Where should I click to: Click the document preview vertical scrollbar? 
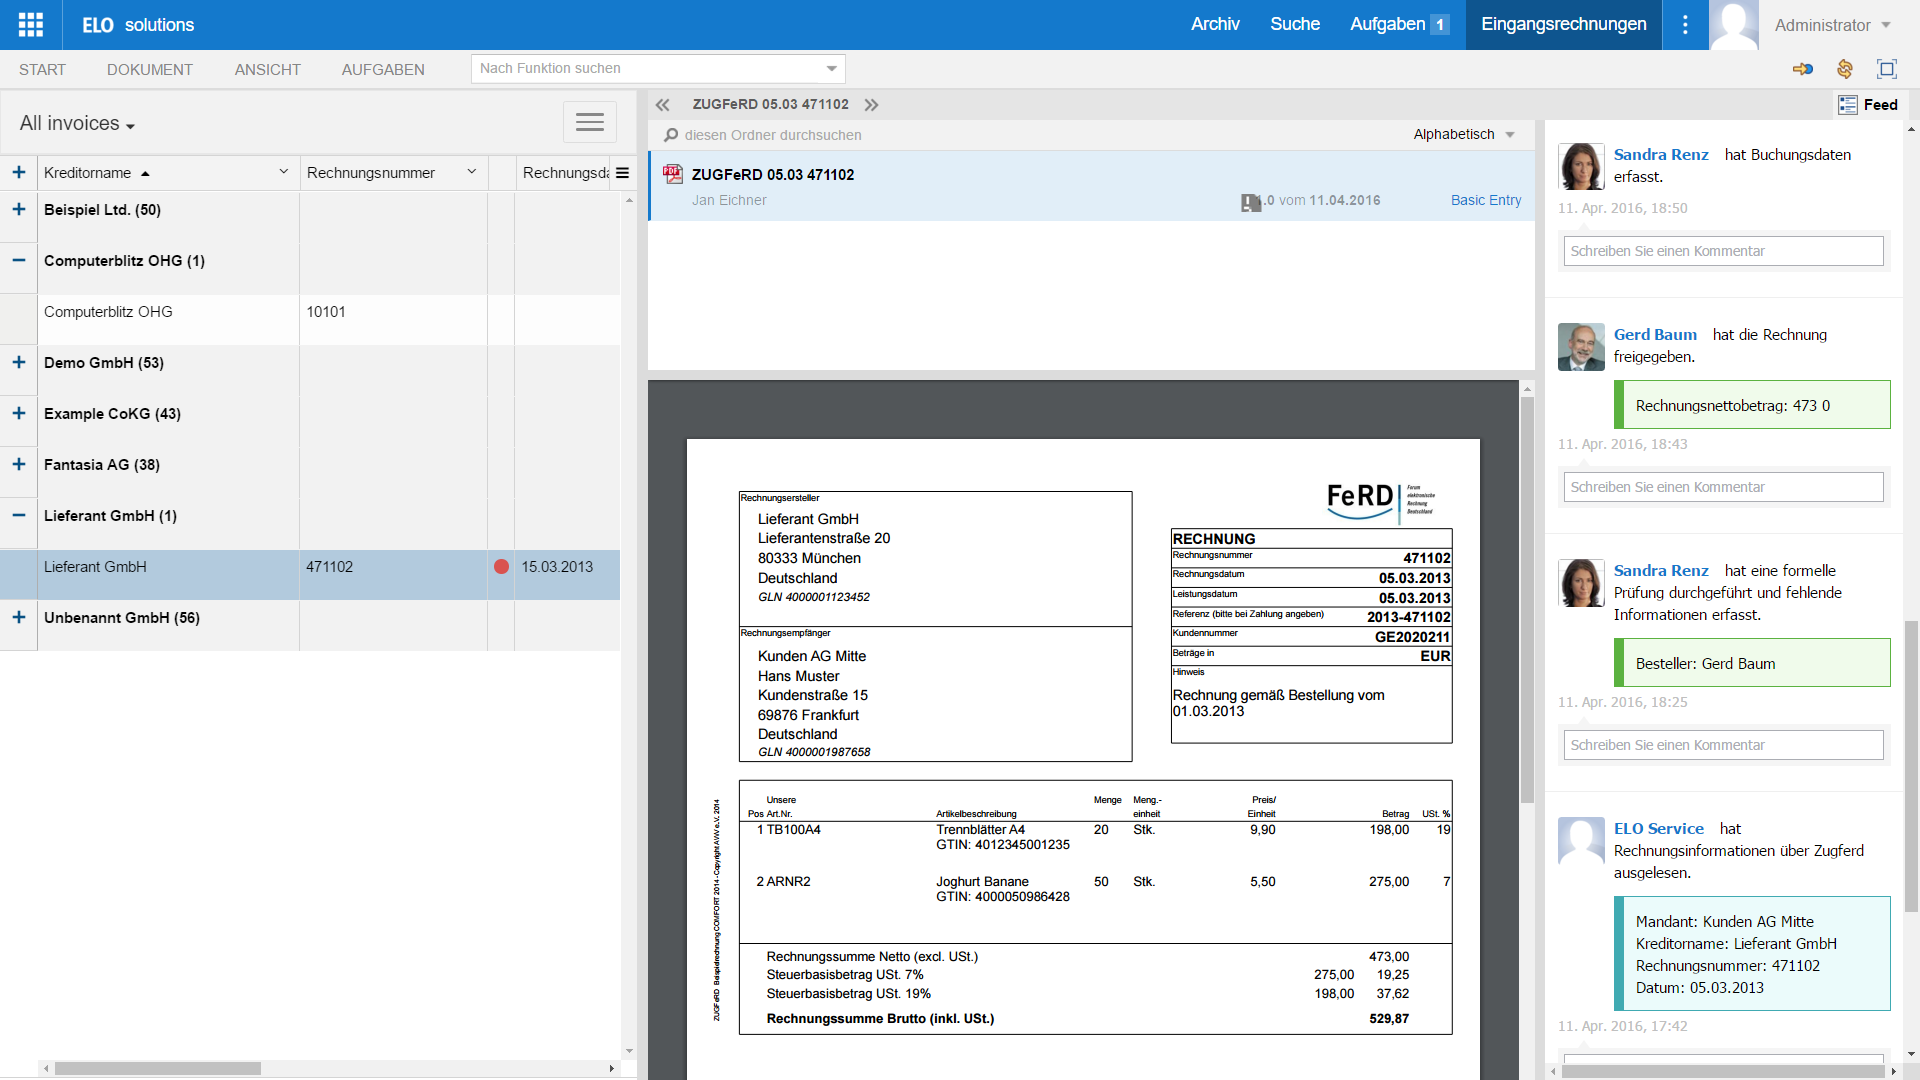[x=1527, y=600]
